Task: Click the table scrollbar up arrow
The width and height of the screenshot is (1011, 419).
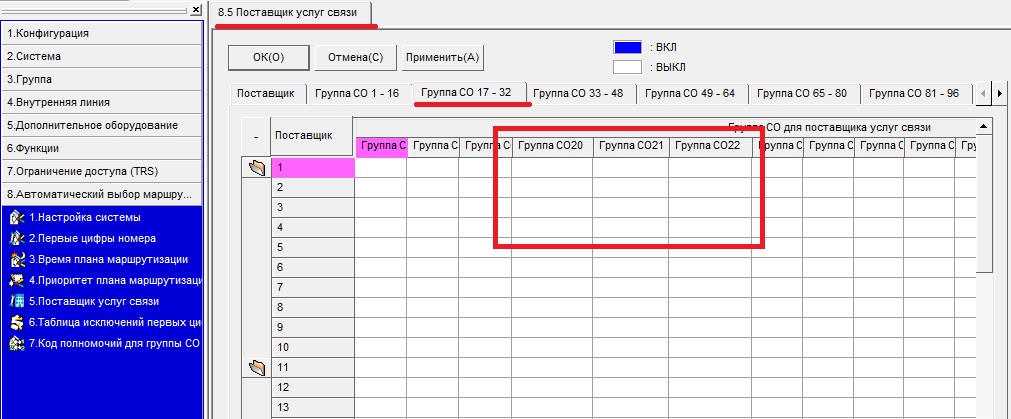Action: 984,126
